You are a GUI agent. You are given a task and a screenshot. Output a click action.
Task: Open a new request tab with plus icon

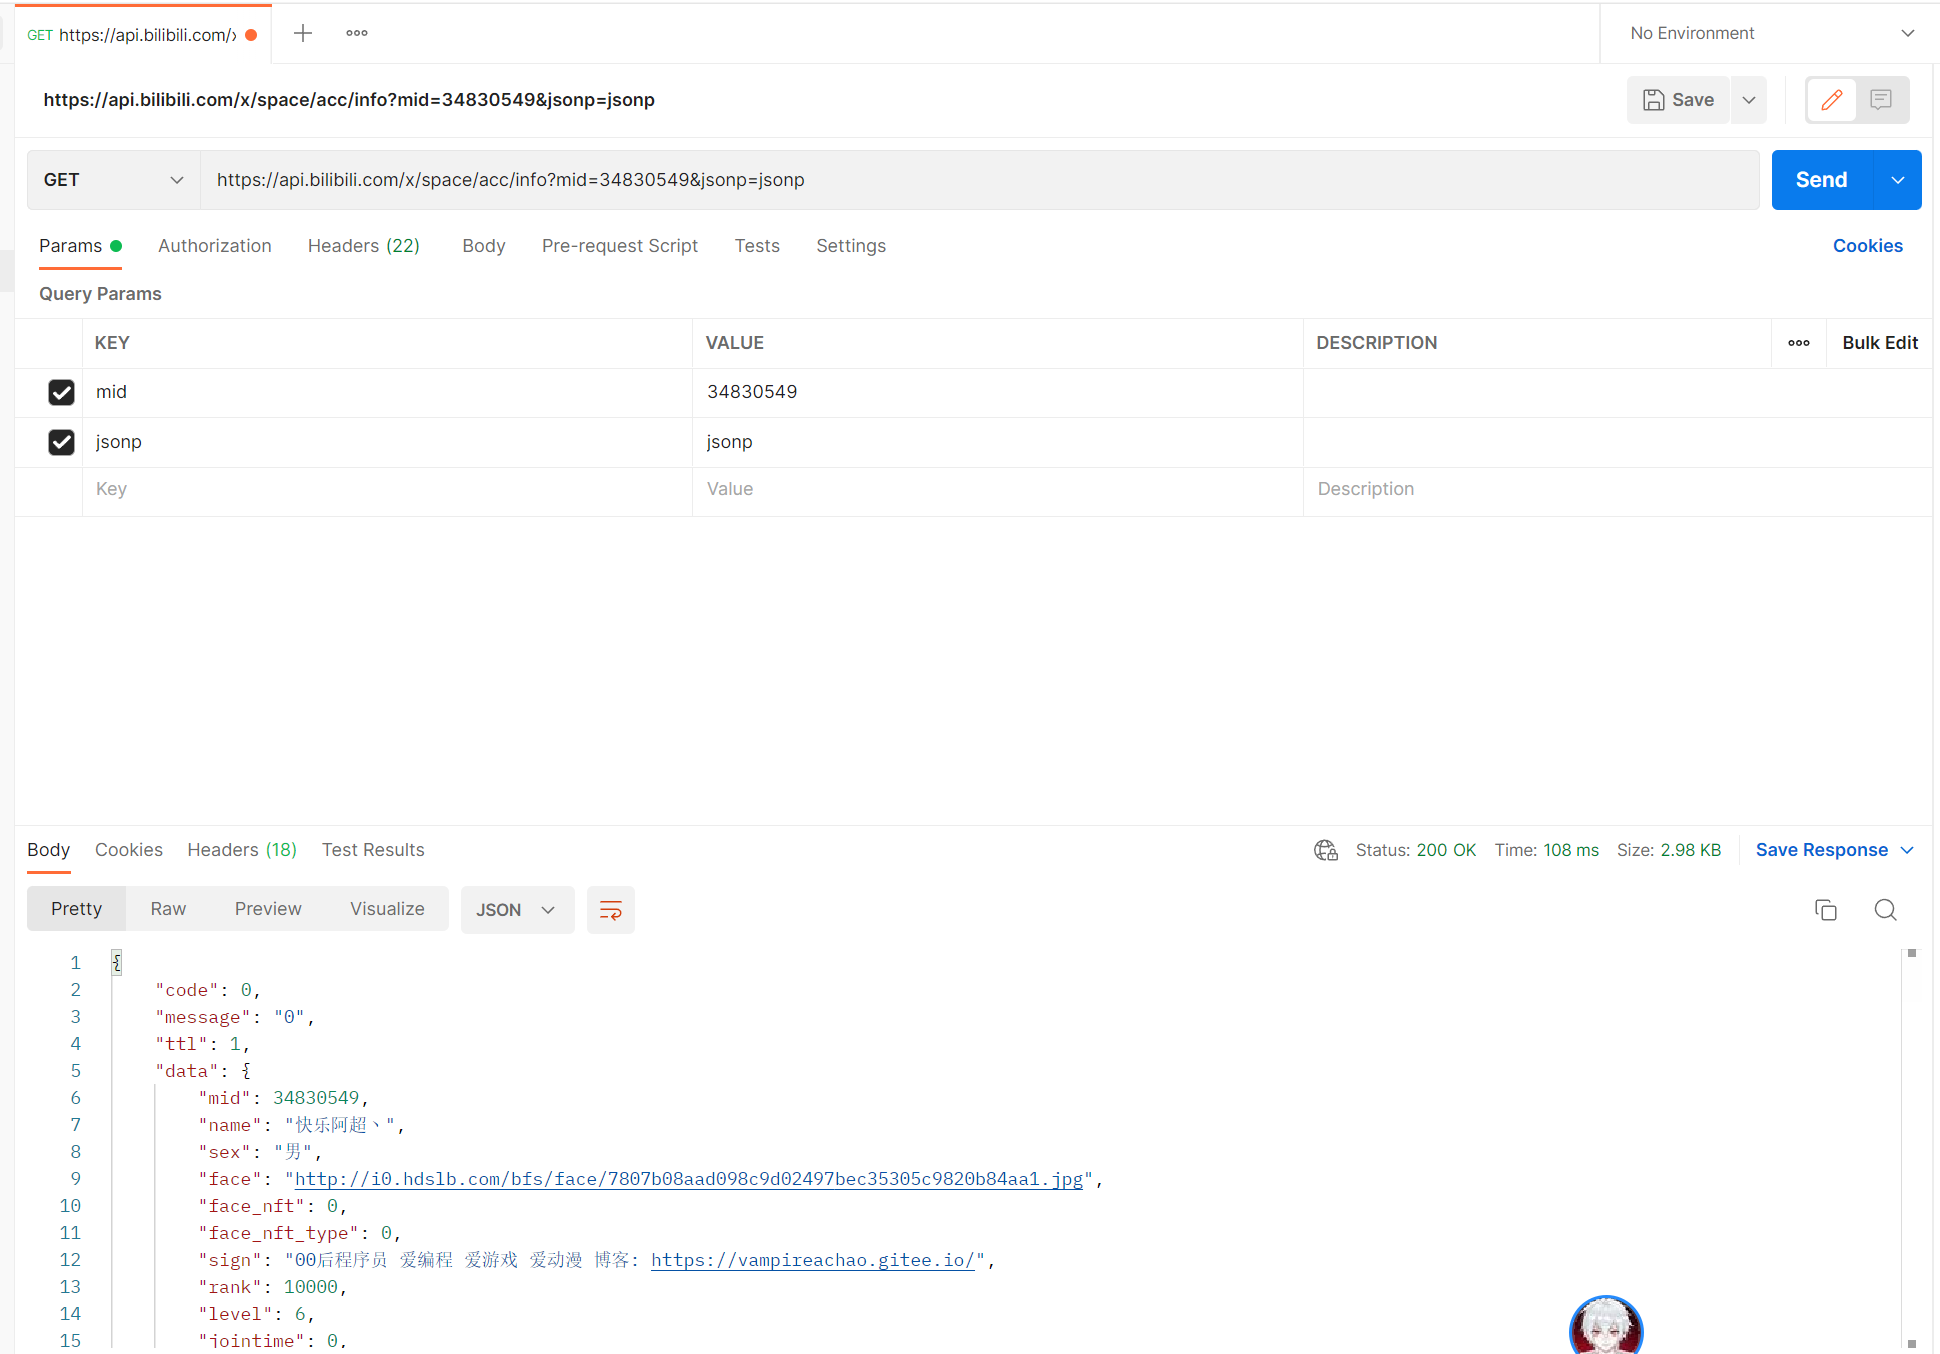[303, 33]
